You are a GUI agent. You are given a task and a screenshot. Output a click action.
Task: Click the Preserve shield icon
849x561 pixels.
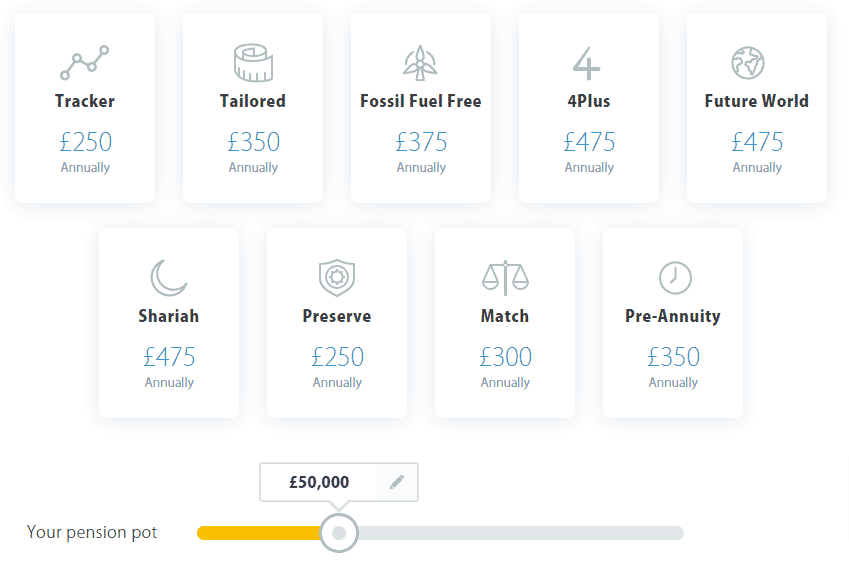(337, 278)
